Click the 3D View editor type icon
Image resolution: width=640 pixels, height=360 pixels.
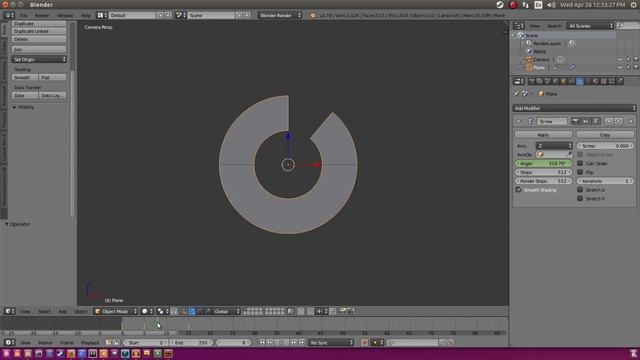coord(9,311)
